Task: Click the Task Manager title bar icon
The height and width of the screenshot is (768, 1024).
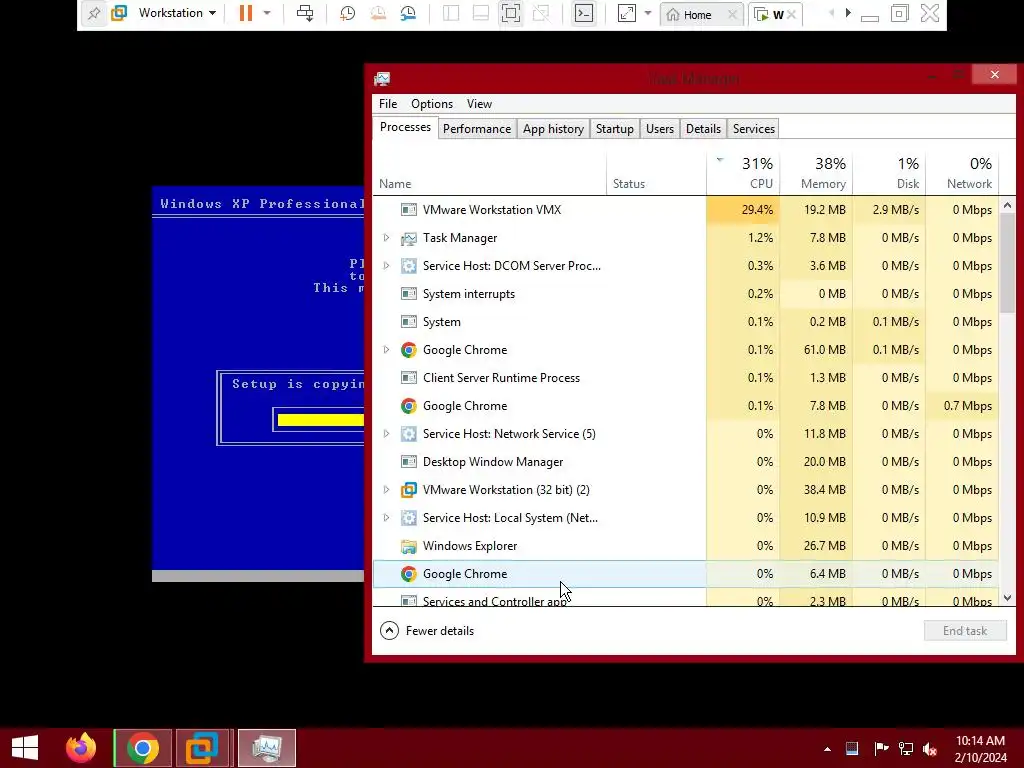Action: tap(382, 79)
